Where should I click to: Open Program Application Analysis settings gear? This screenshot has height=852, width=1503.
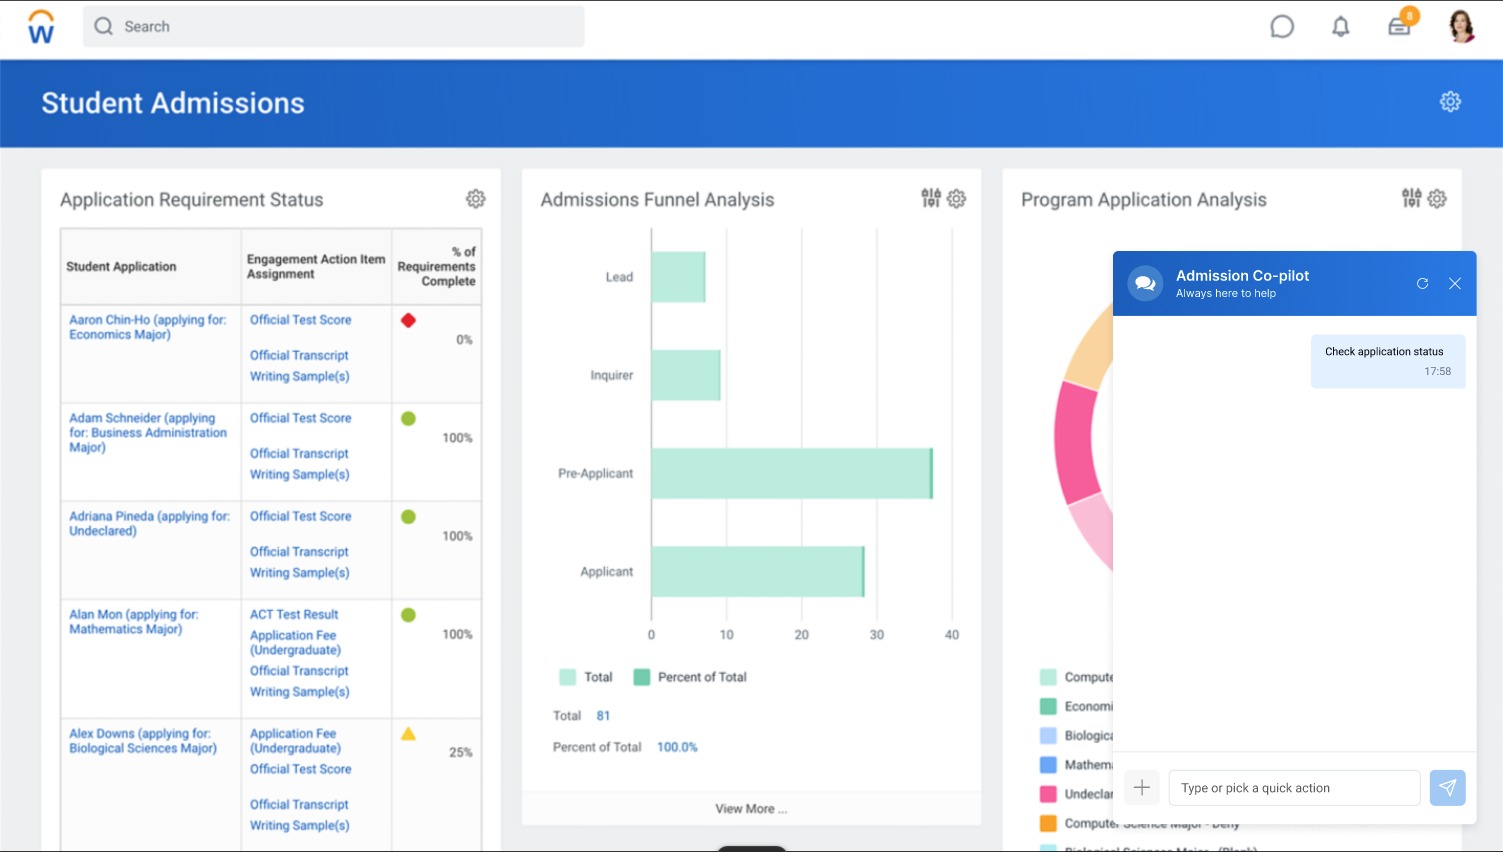(x=1437, y=199)
